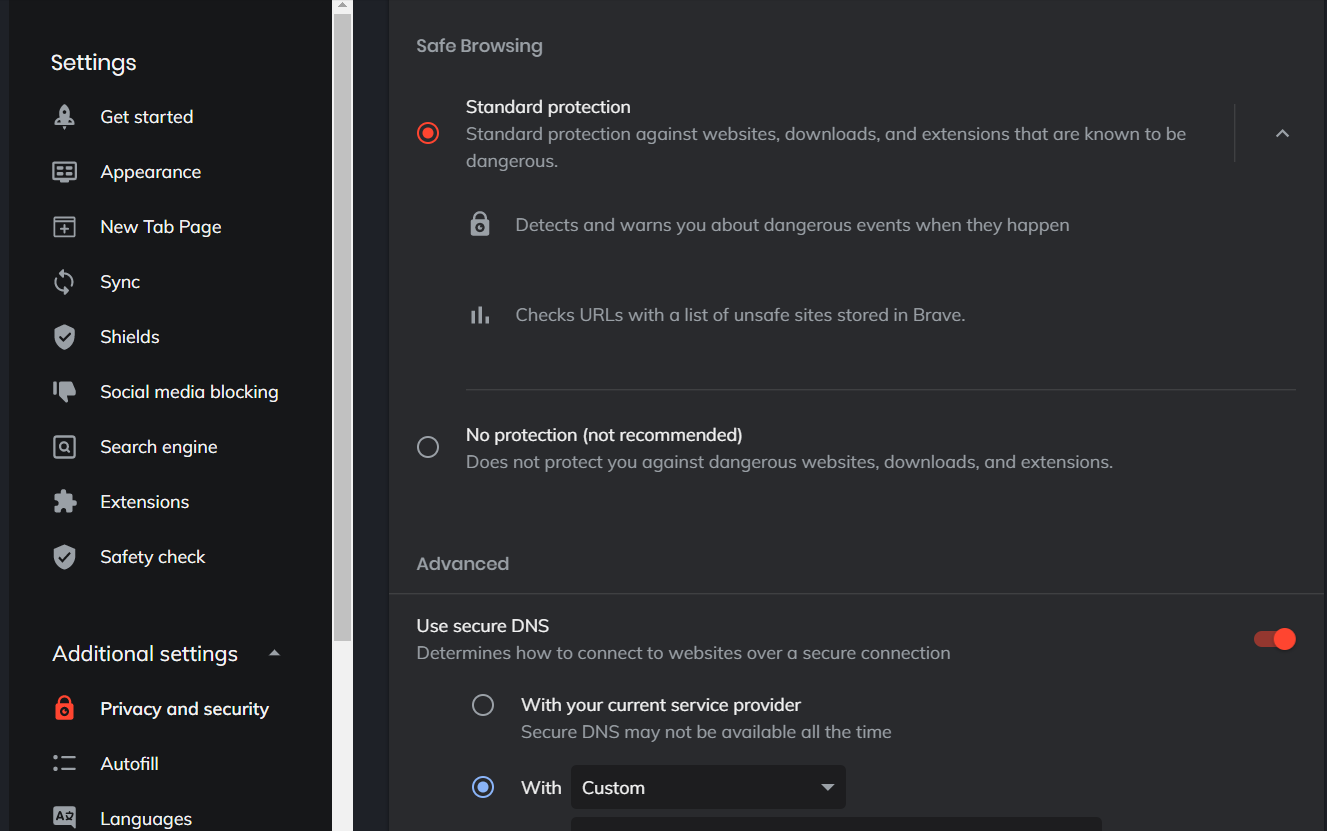Go to the Autofill settings section
Viewport: 1327px width, 831px height.
129,764
